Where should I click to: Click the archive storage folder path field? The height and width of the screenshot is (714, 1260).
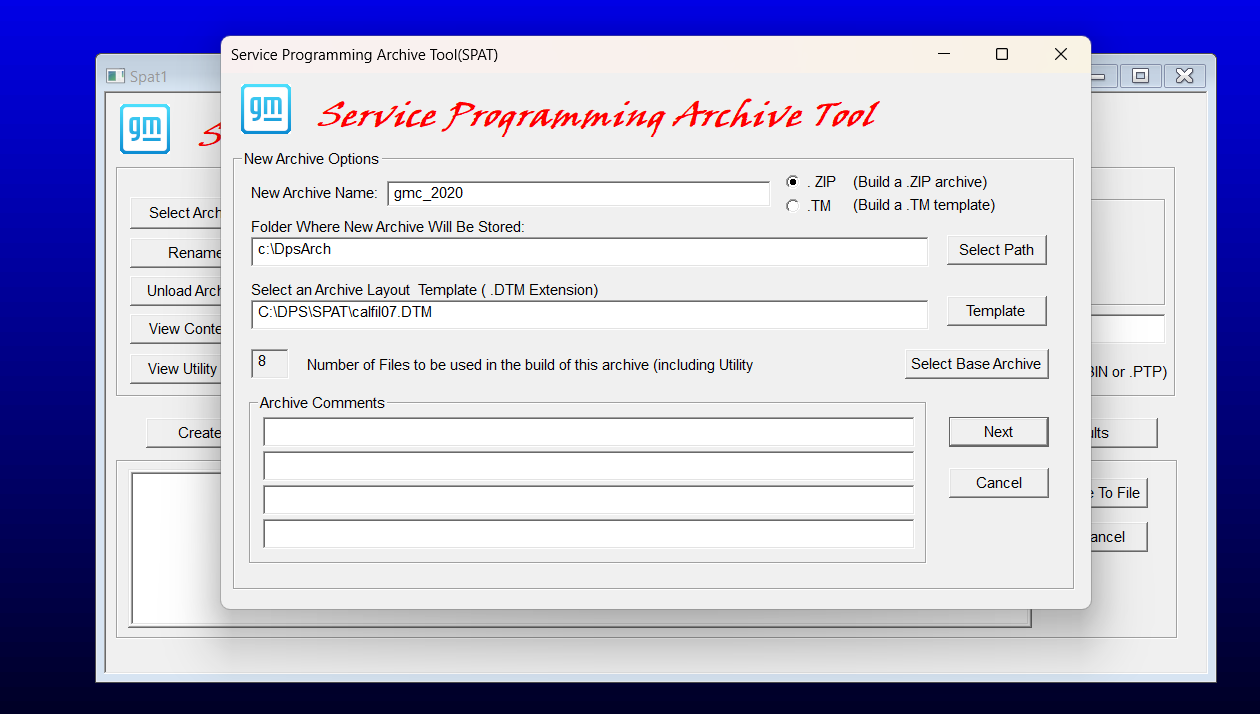[589, 251]
